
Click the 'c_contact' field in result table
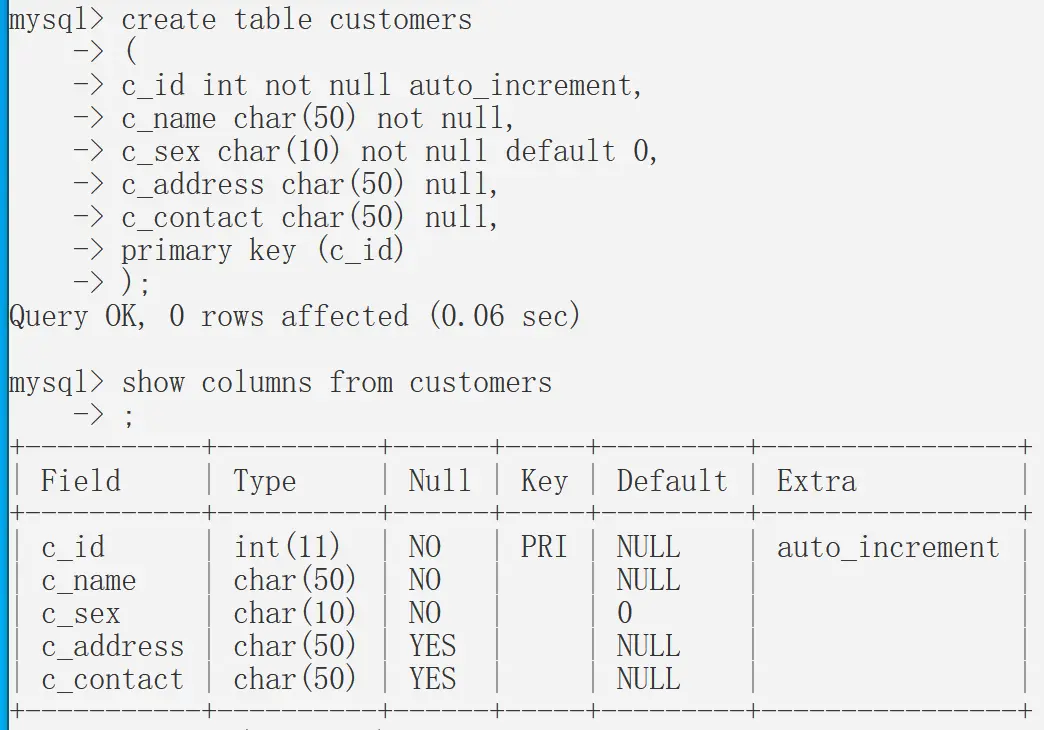click(x=112, y=679)
